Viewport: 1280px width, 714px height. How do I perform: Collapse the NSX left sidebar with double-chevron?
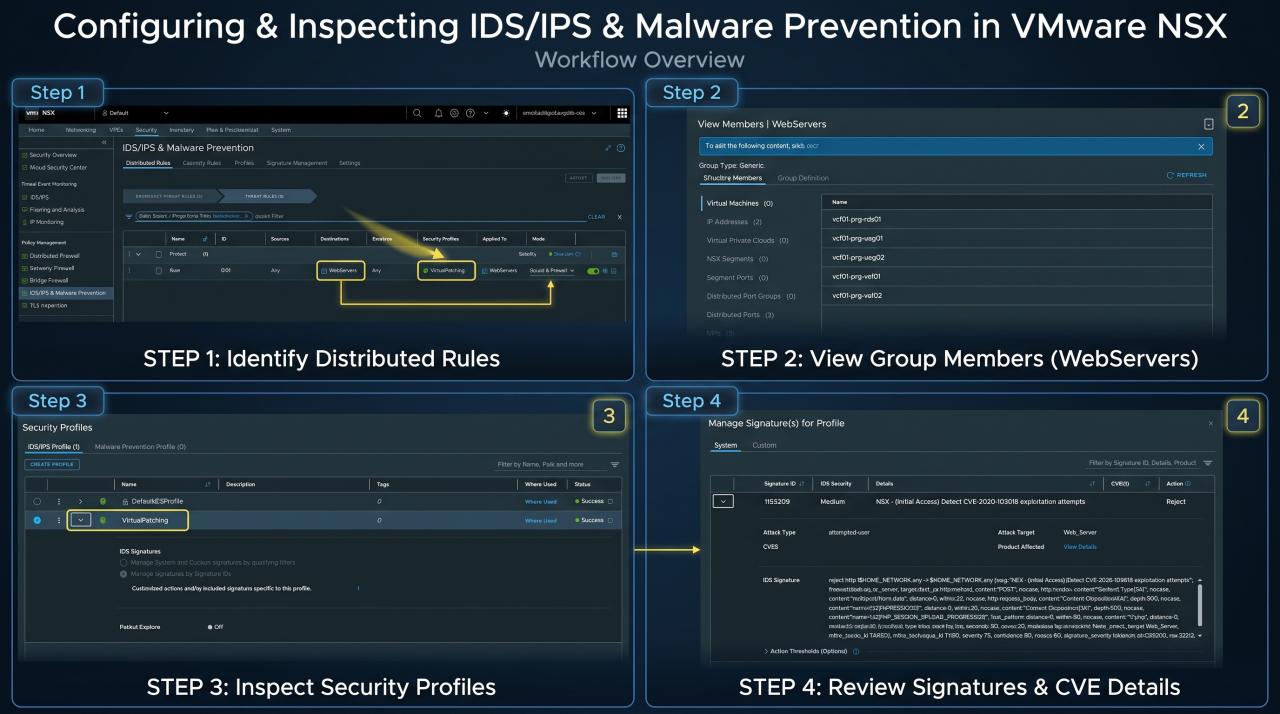pos(105,142)
